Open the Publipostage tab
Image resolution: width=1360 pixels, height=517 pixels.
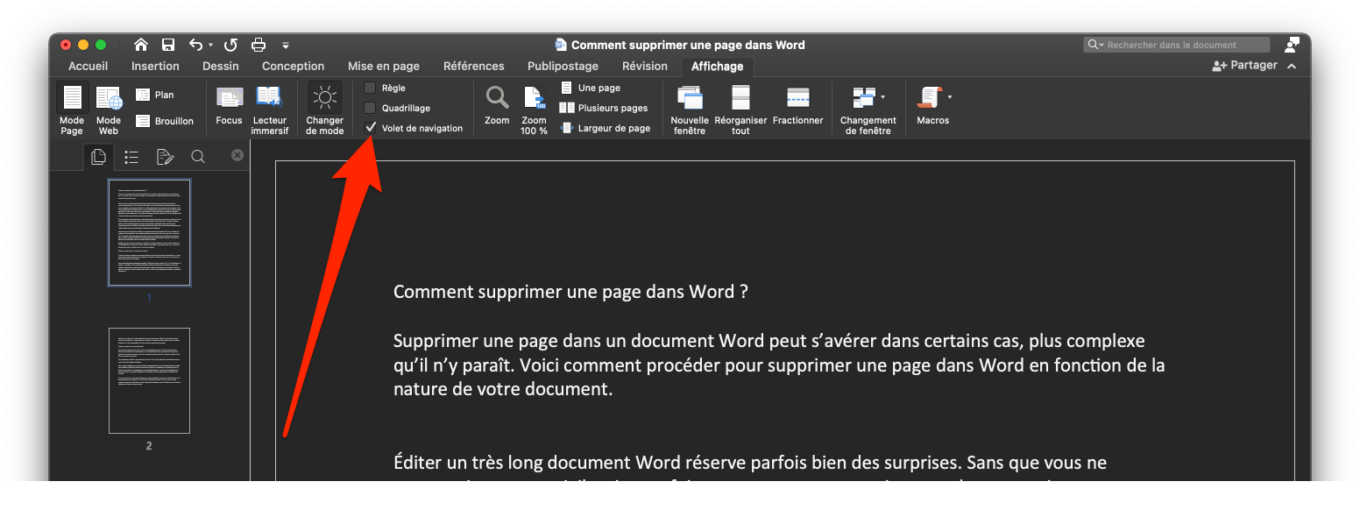click(563, 66)
